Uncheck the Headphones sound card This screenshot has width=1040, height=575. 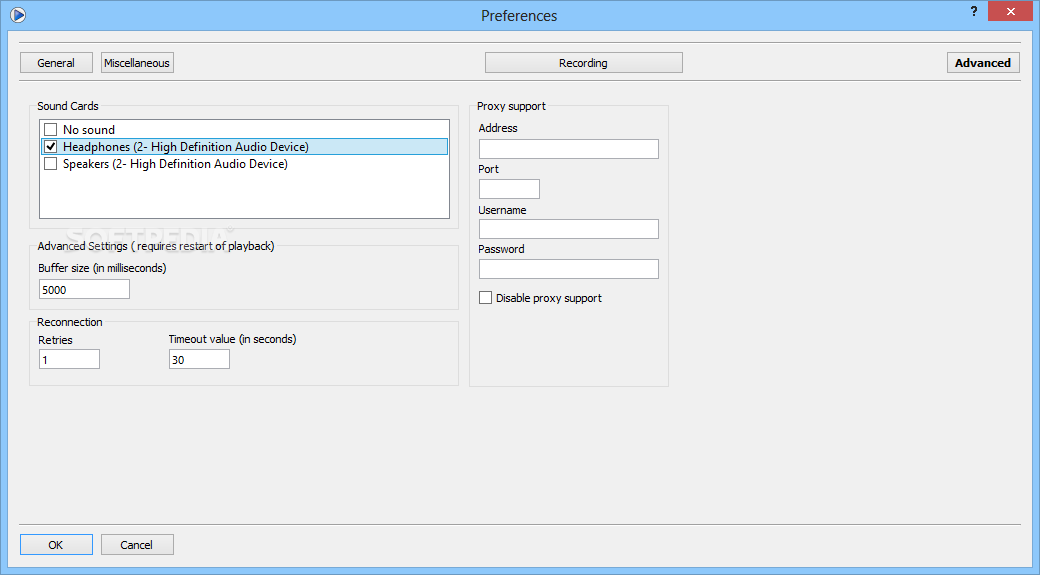coord(51,147)
